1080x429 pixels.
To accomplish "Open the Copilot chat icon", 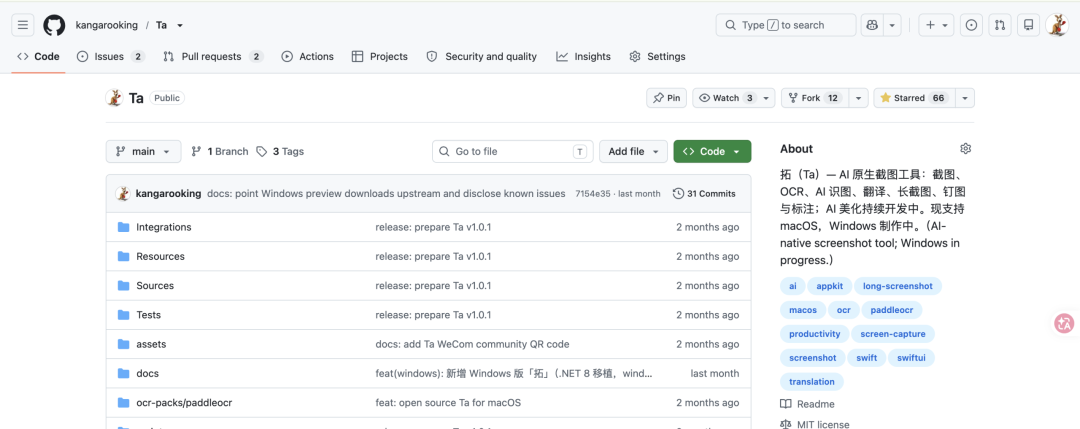I will point(872,25).
